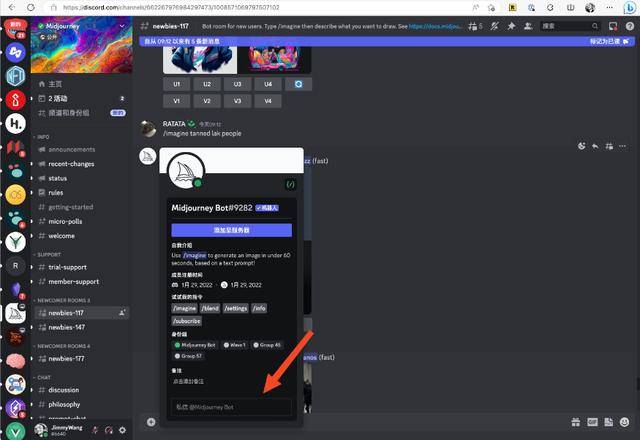640x440 pixels.
Task: Open pinned messages with the pin icon
Action: pos(511,26)
